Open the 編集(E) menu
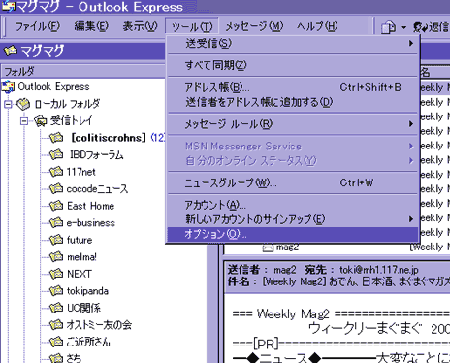This screenshot has height=363, width=450. pos(91,26)
